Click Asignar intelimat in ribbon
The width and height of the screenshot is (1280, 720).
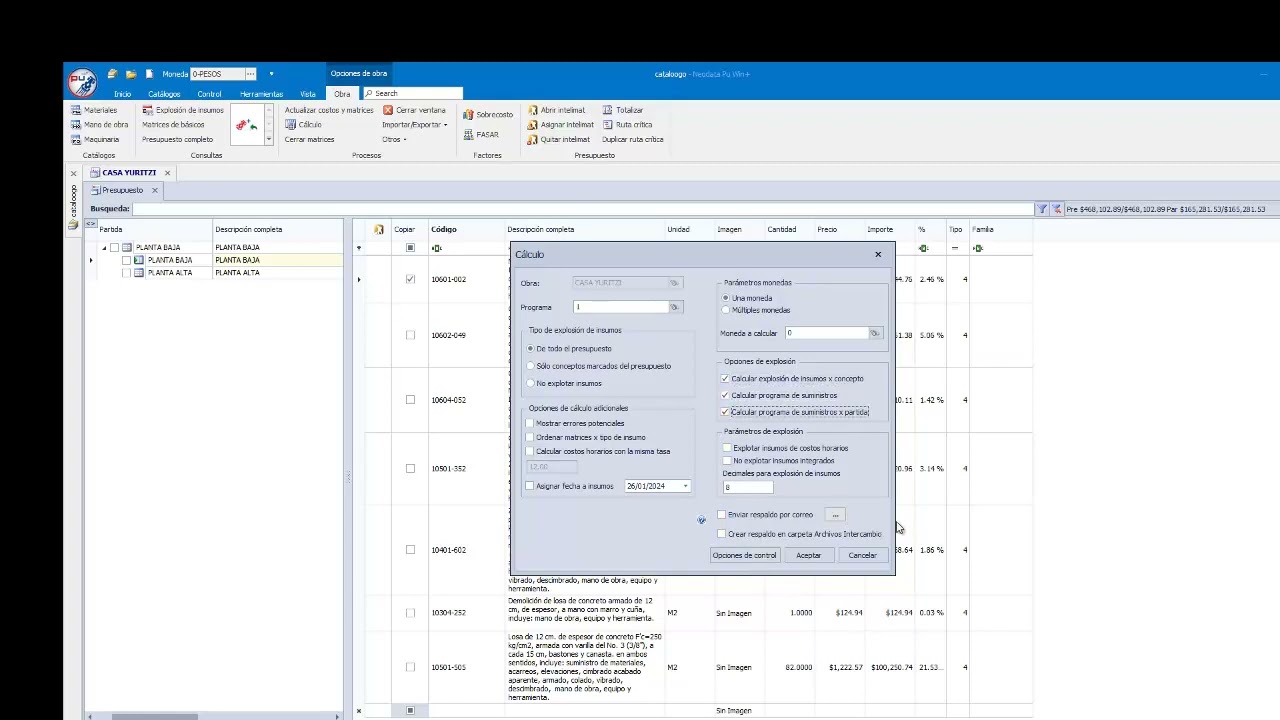point(560,125)
